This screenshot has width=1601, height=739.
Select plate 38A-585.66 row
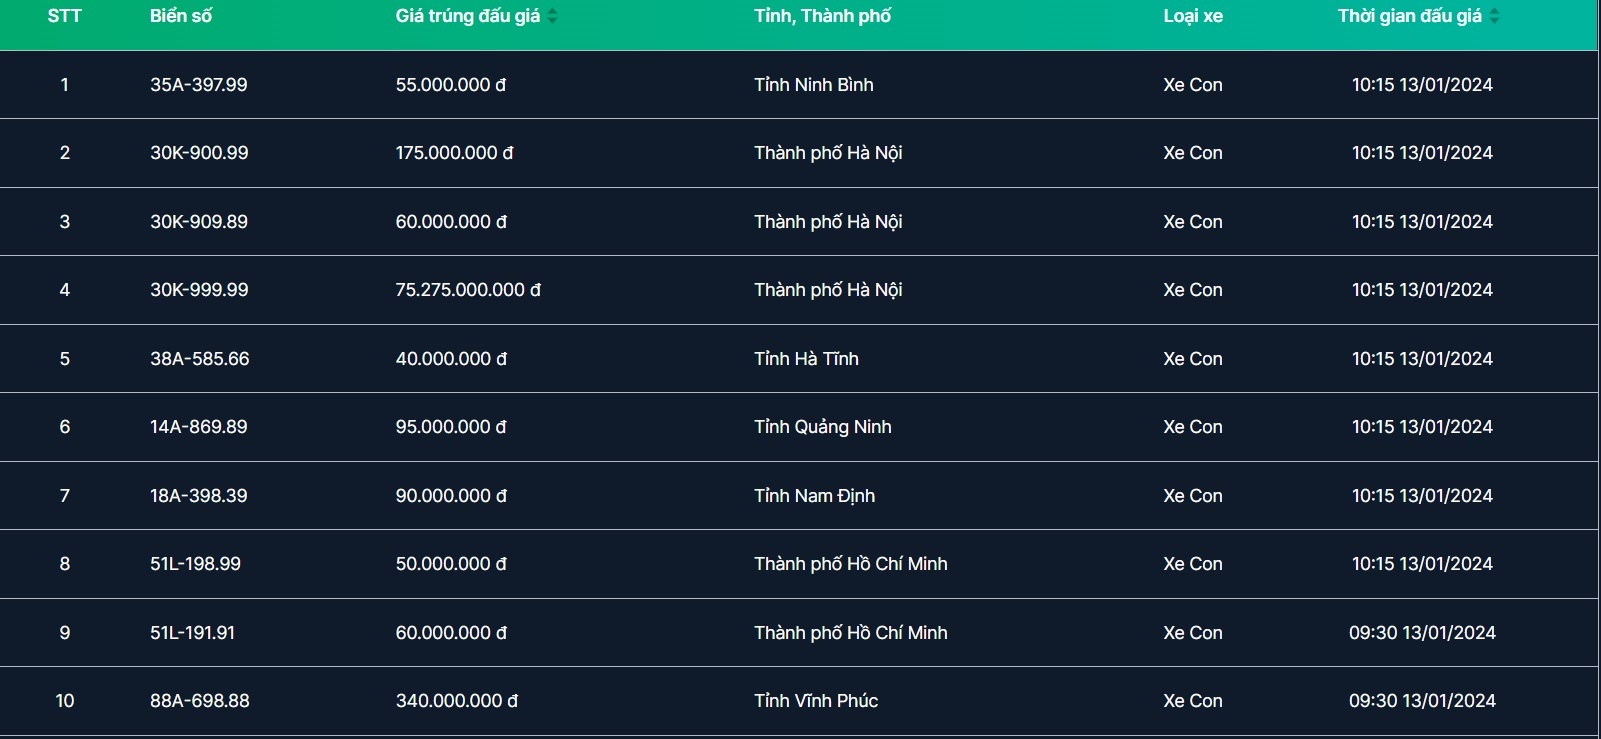200,359
